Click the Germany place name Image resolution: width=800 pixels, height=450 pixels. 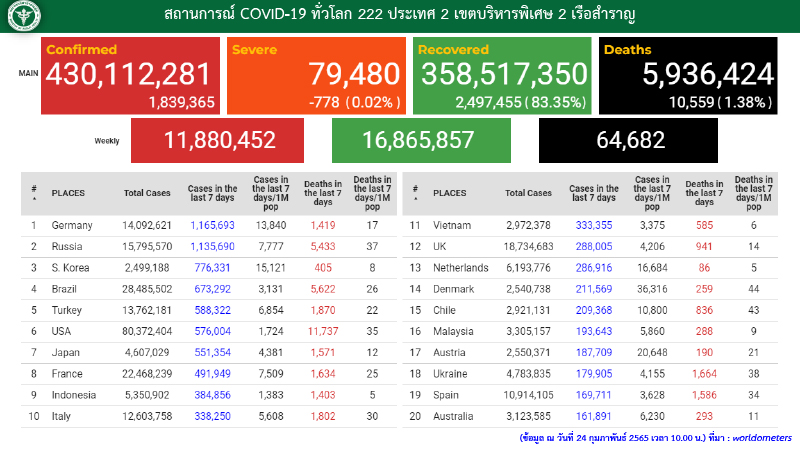tap(72, 226)
